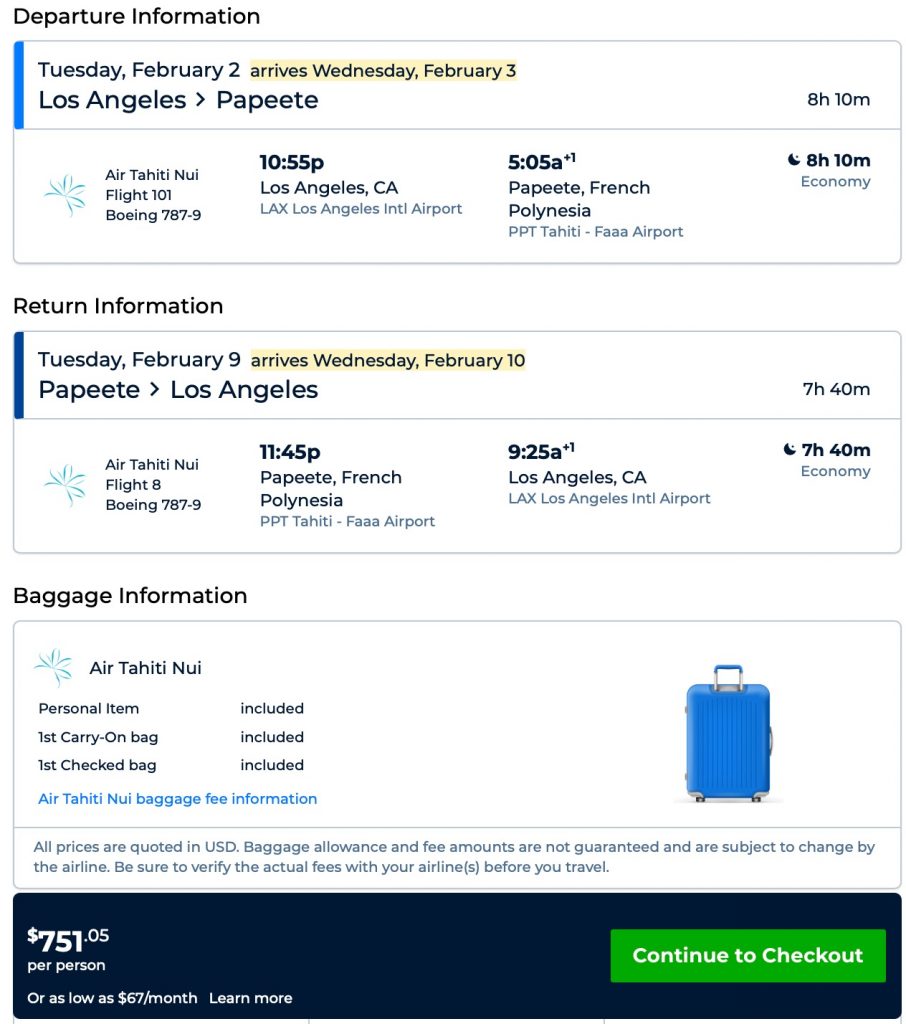This screenshot has height=1024, width=906.
Task: Click the blue suitcase image
Action: pos(728,733)
